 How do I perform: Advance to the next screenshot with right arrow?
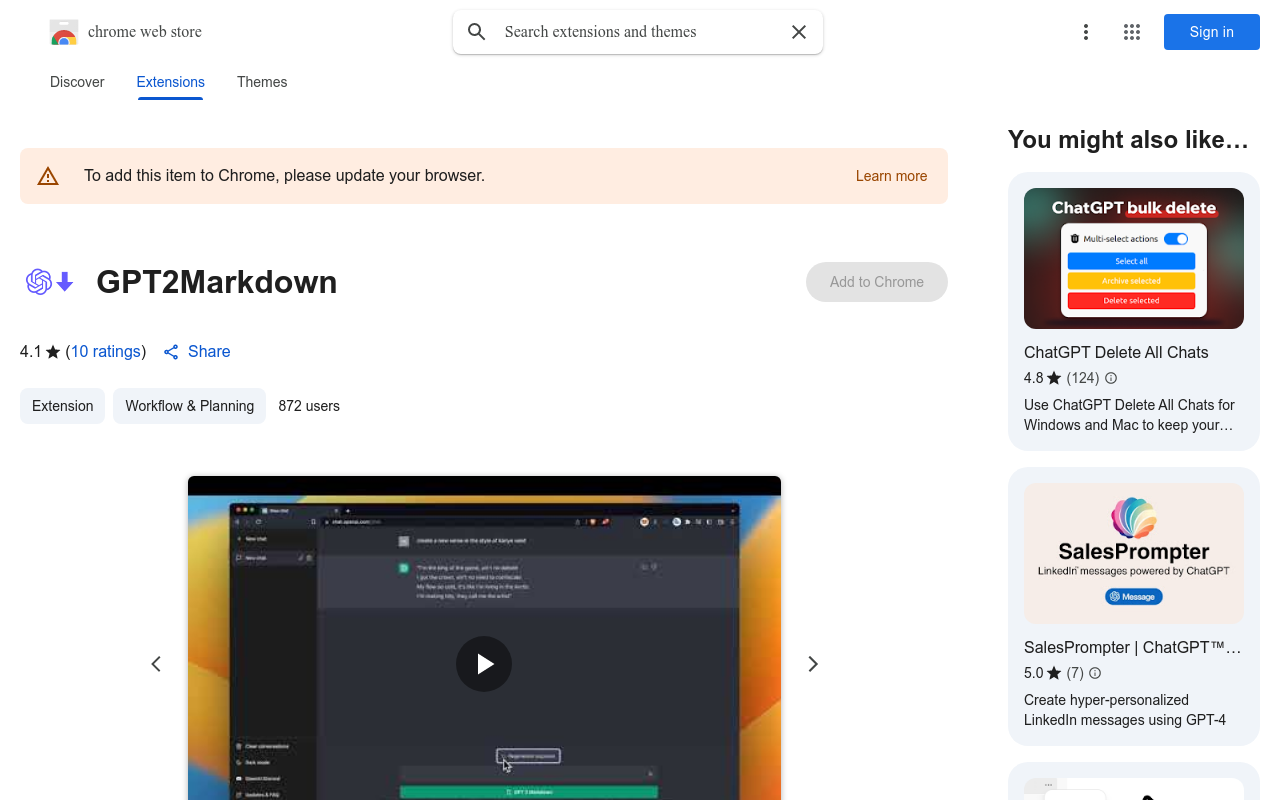(x=813, y=664)
